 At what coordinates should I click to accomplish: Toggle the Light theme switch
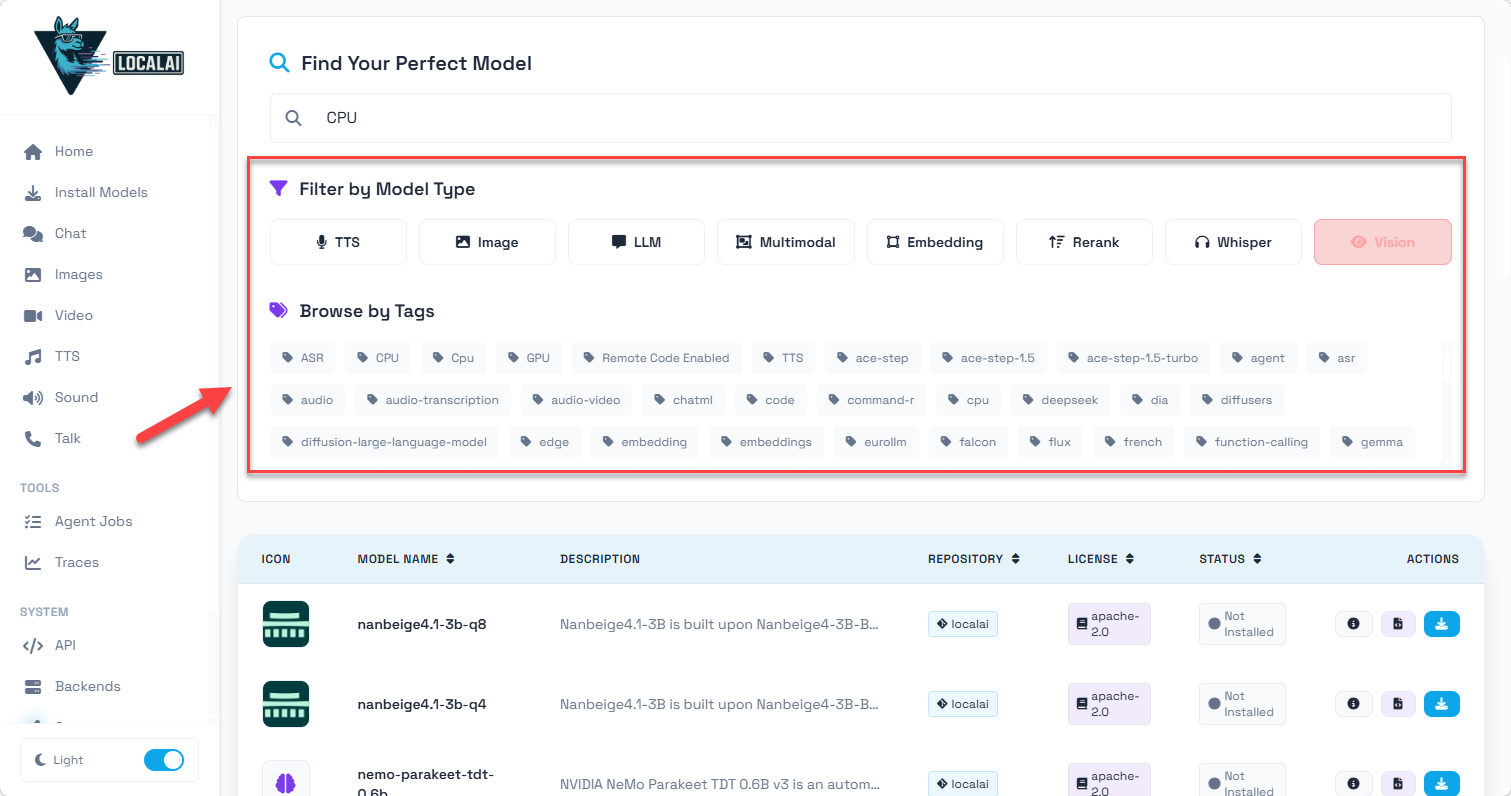(164, 760)
